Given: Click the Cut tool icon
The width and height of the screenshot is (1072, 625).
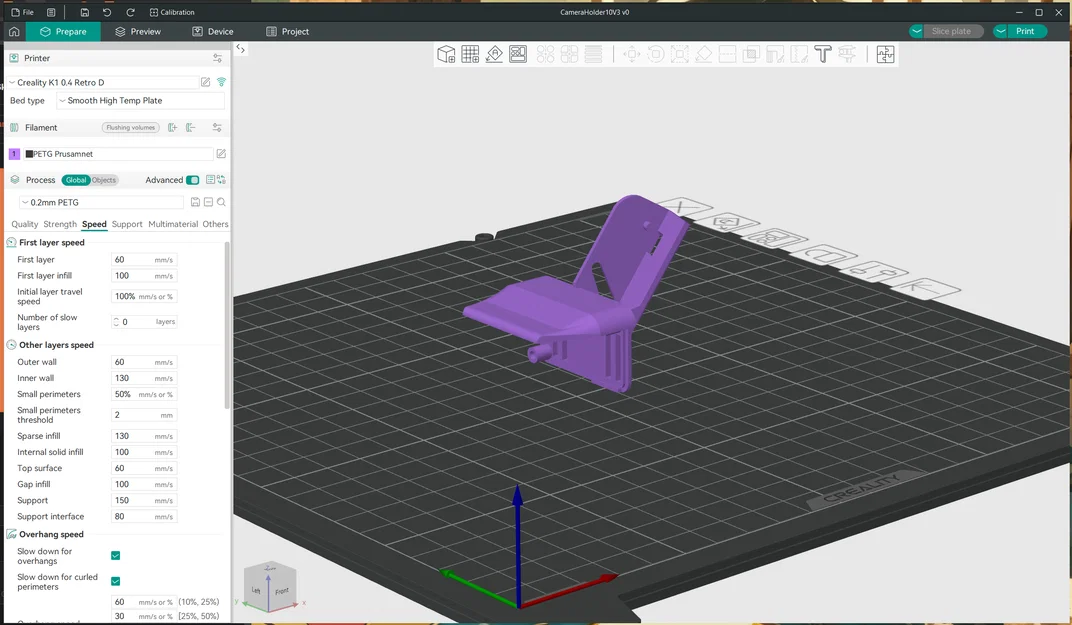Looking at the screenshot, I should [727, 54].
